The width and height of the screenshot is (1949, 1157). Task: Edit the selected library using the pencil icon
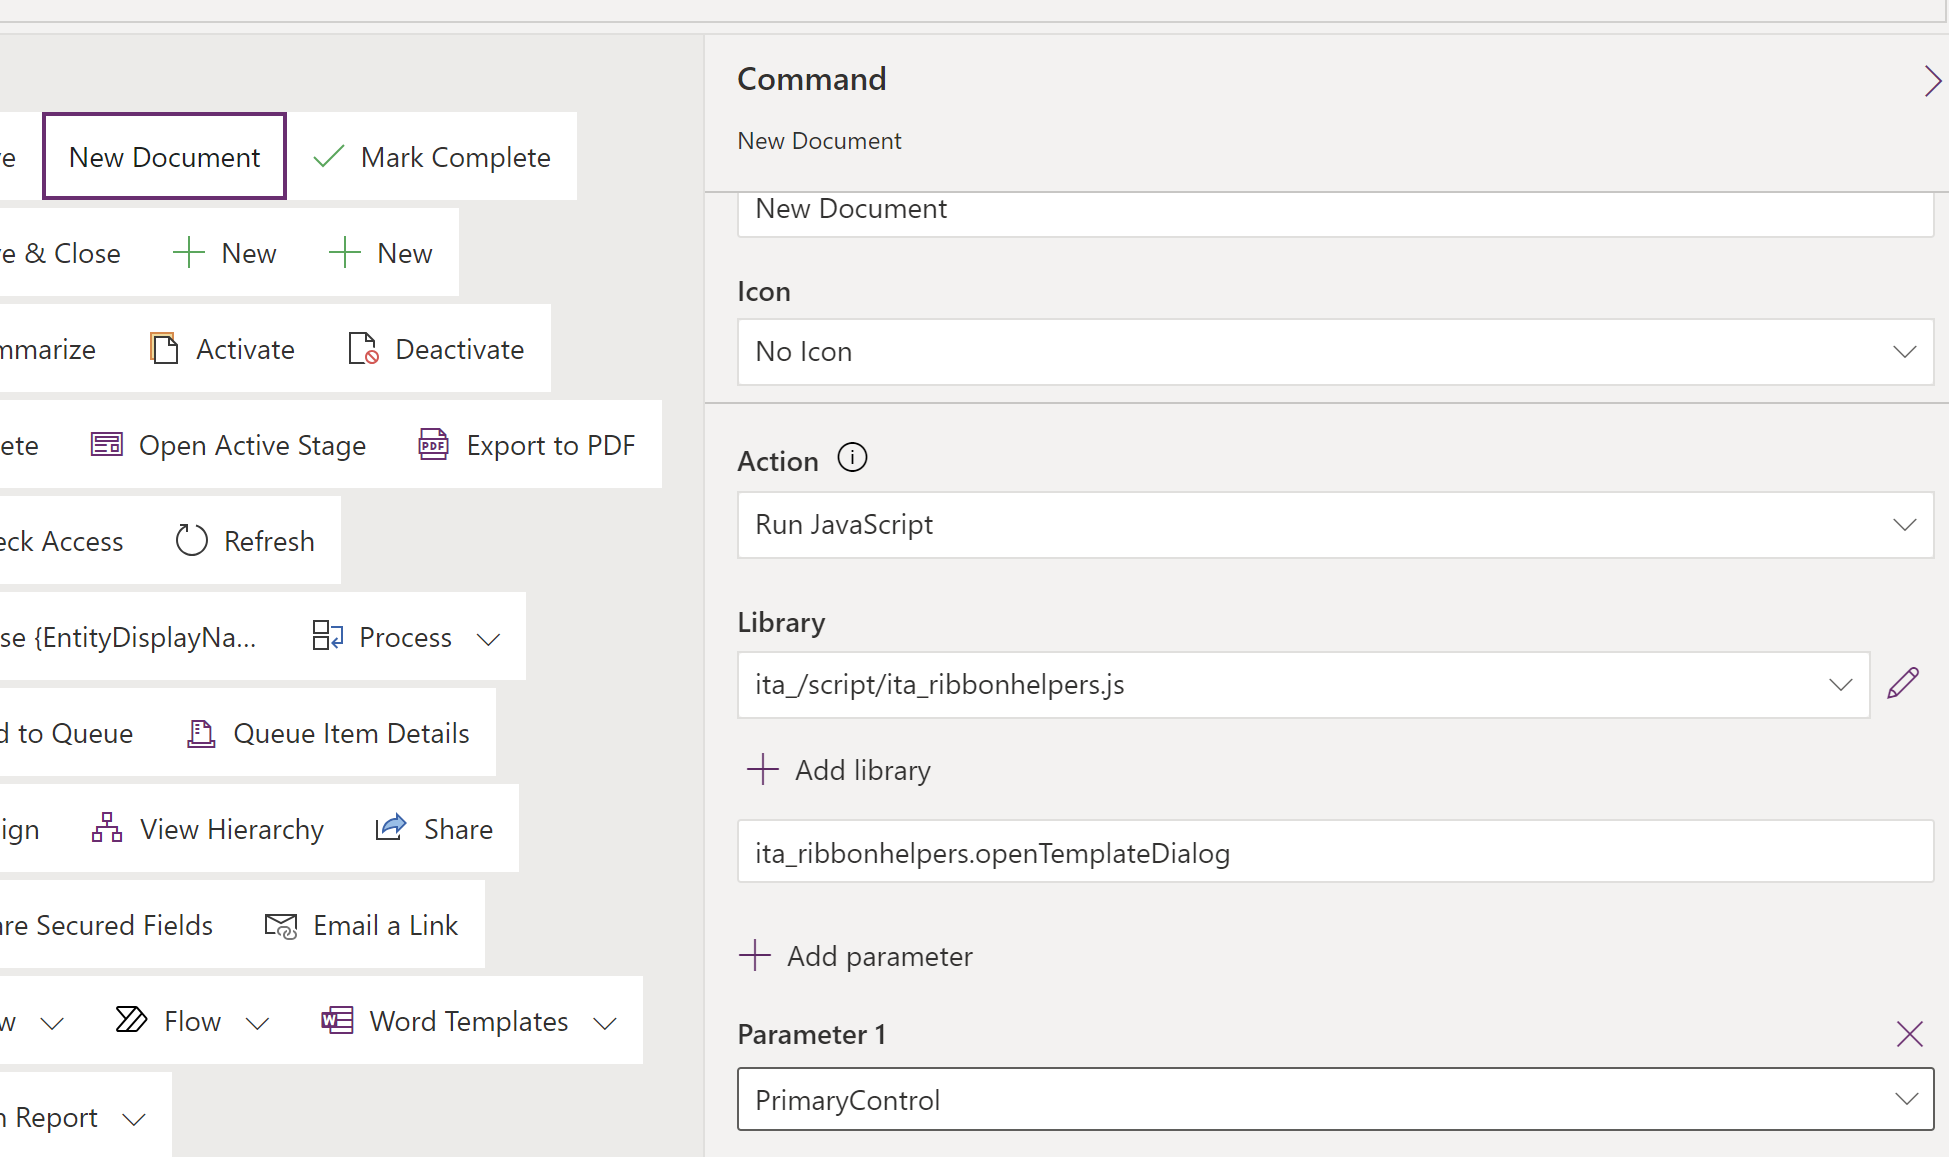[x=1903, y=683]
